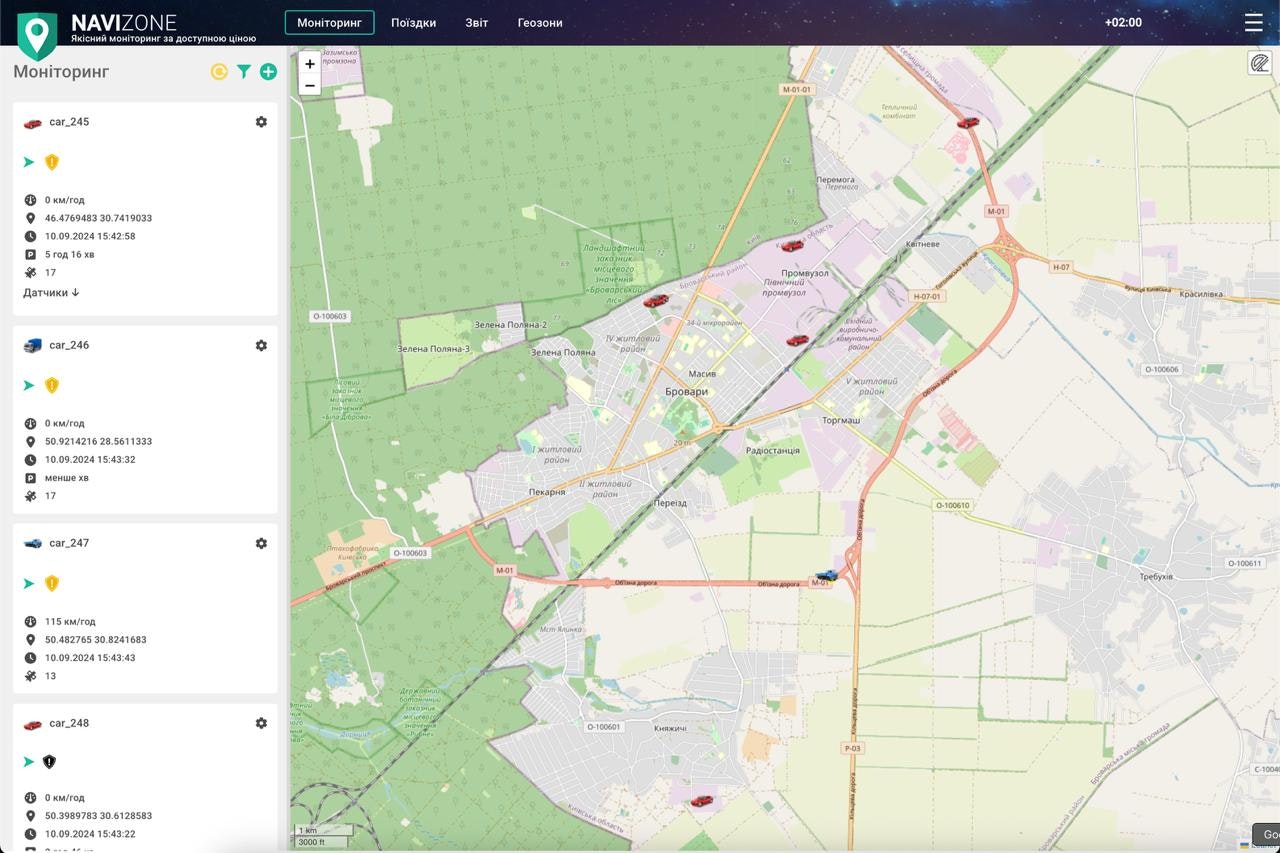Open the +02:00 timezone selector

click(1123, 21)
